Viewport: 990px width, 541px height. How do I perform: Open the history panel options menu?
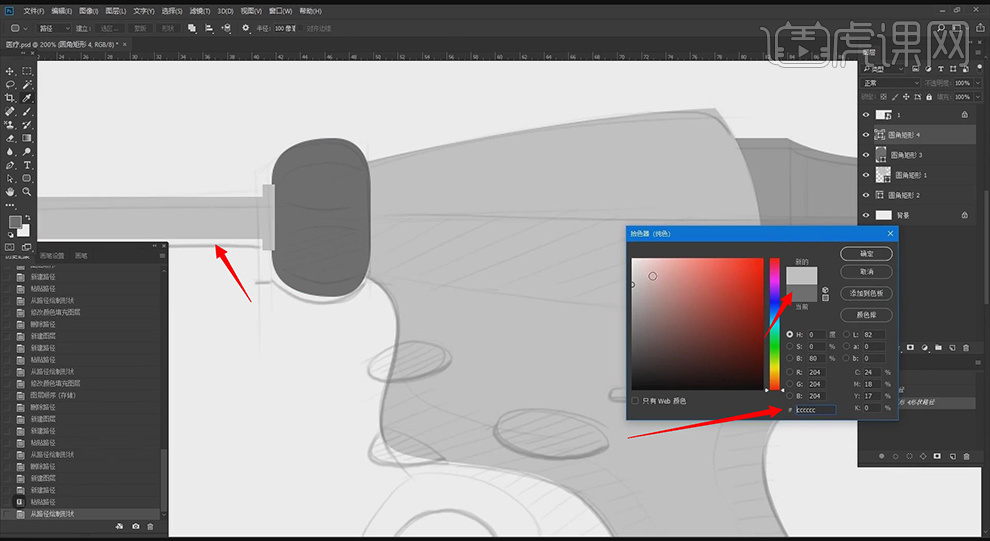coord(162,256)
